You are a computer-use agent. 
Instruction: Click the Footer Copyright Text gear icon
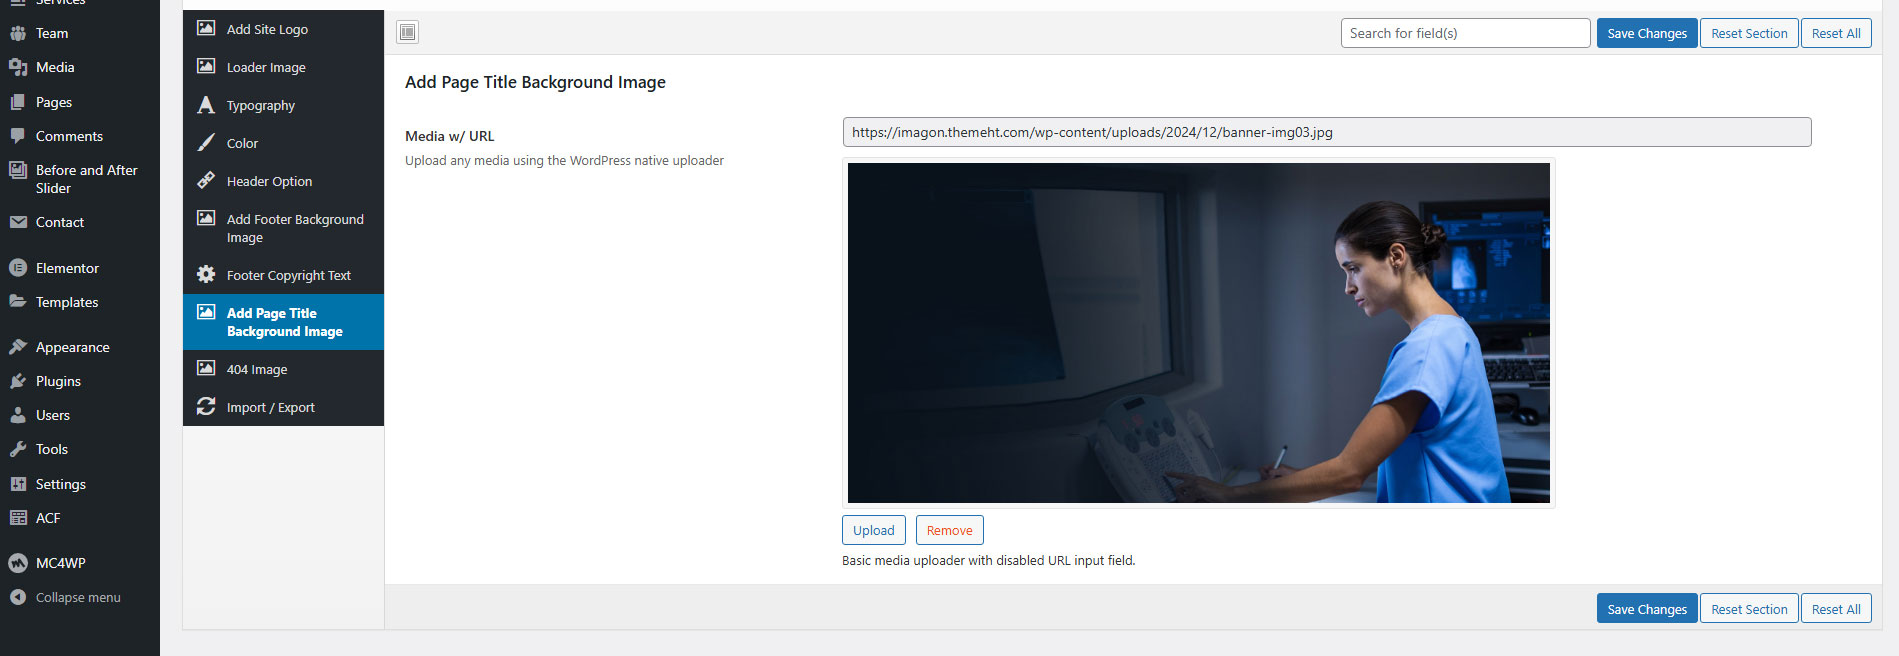click(x=206, y=275)
